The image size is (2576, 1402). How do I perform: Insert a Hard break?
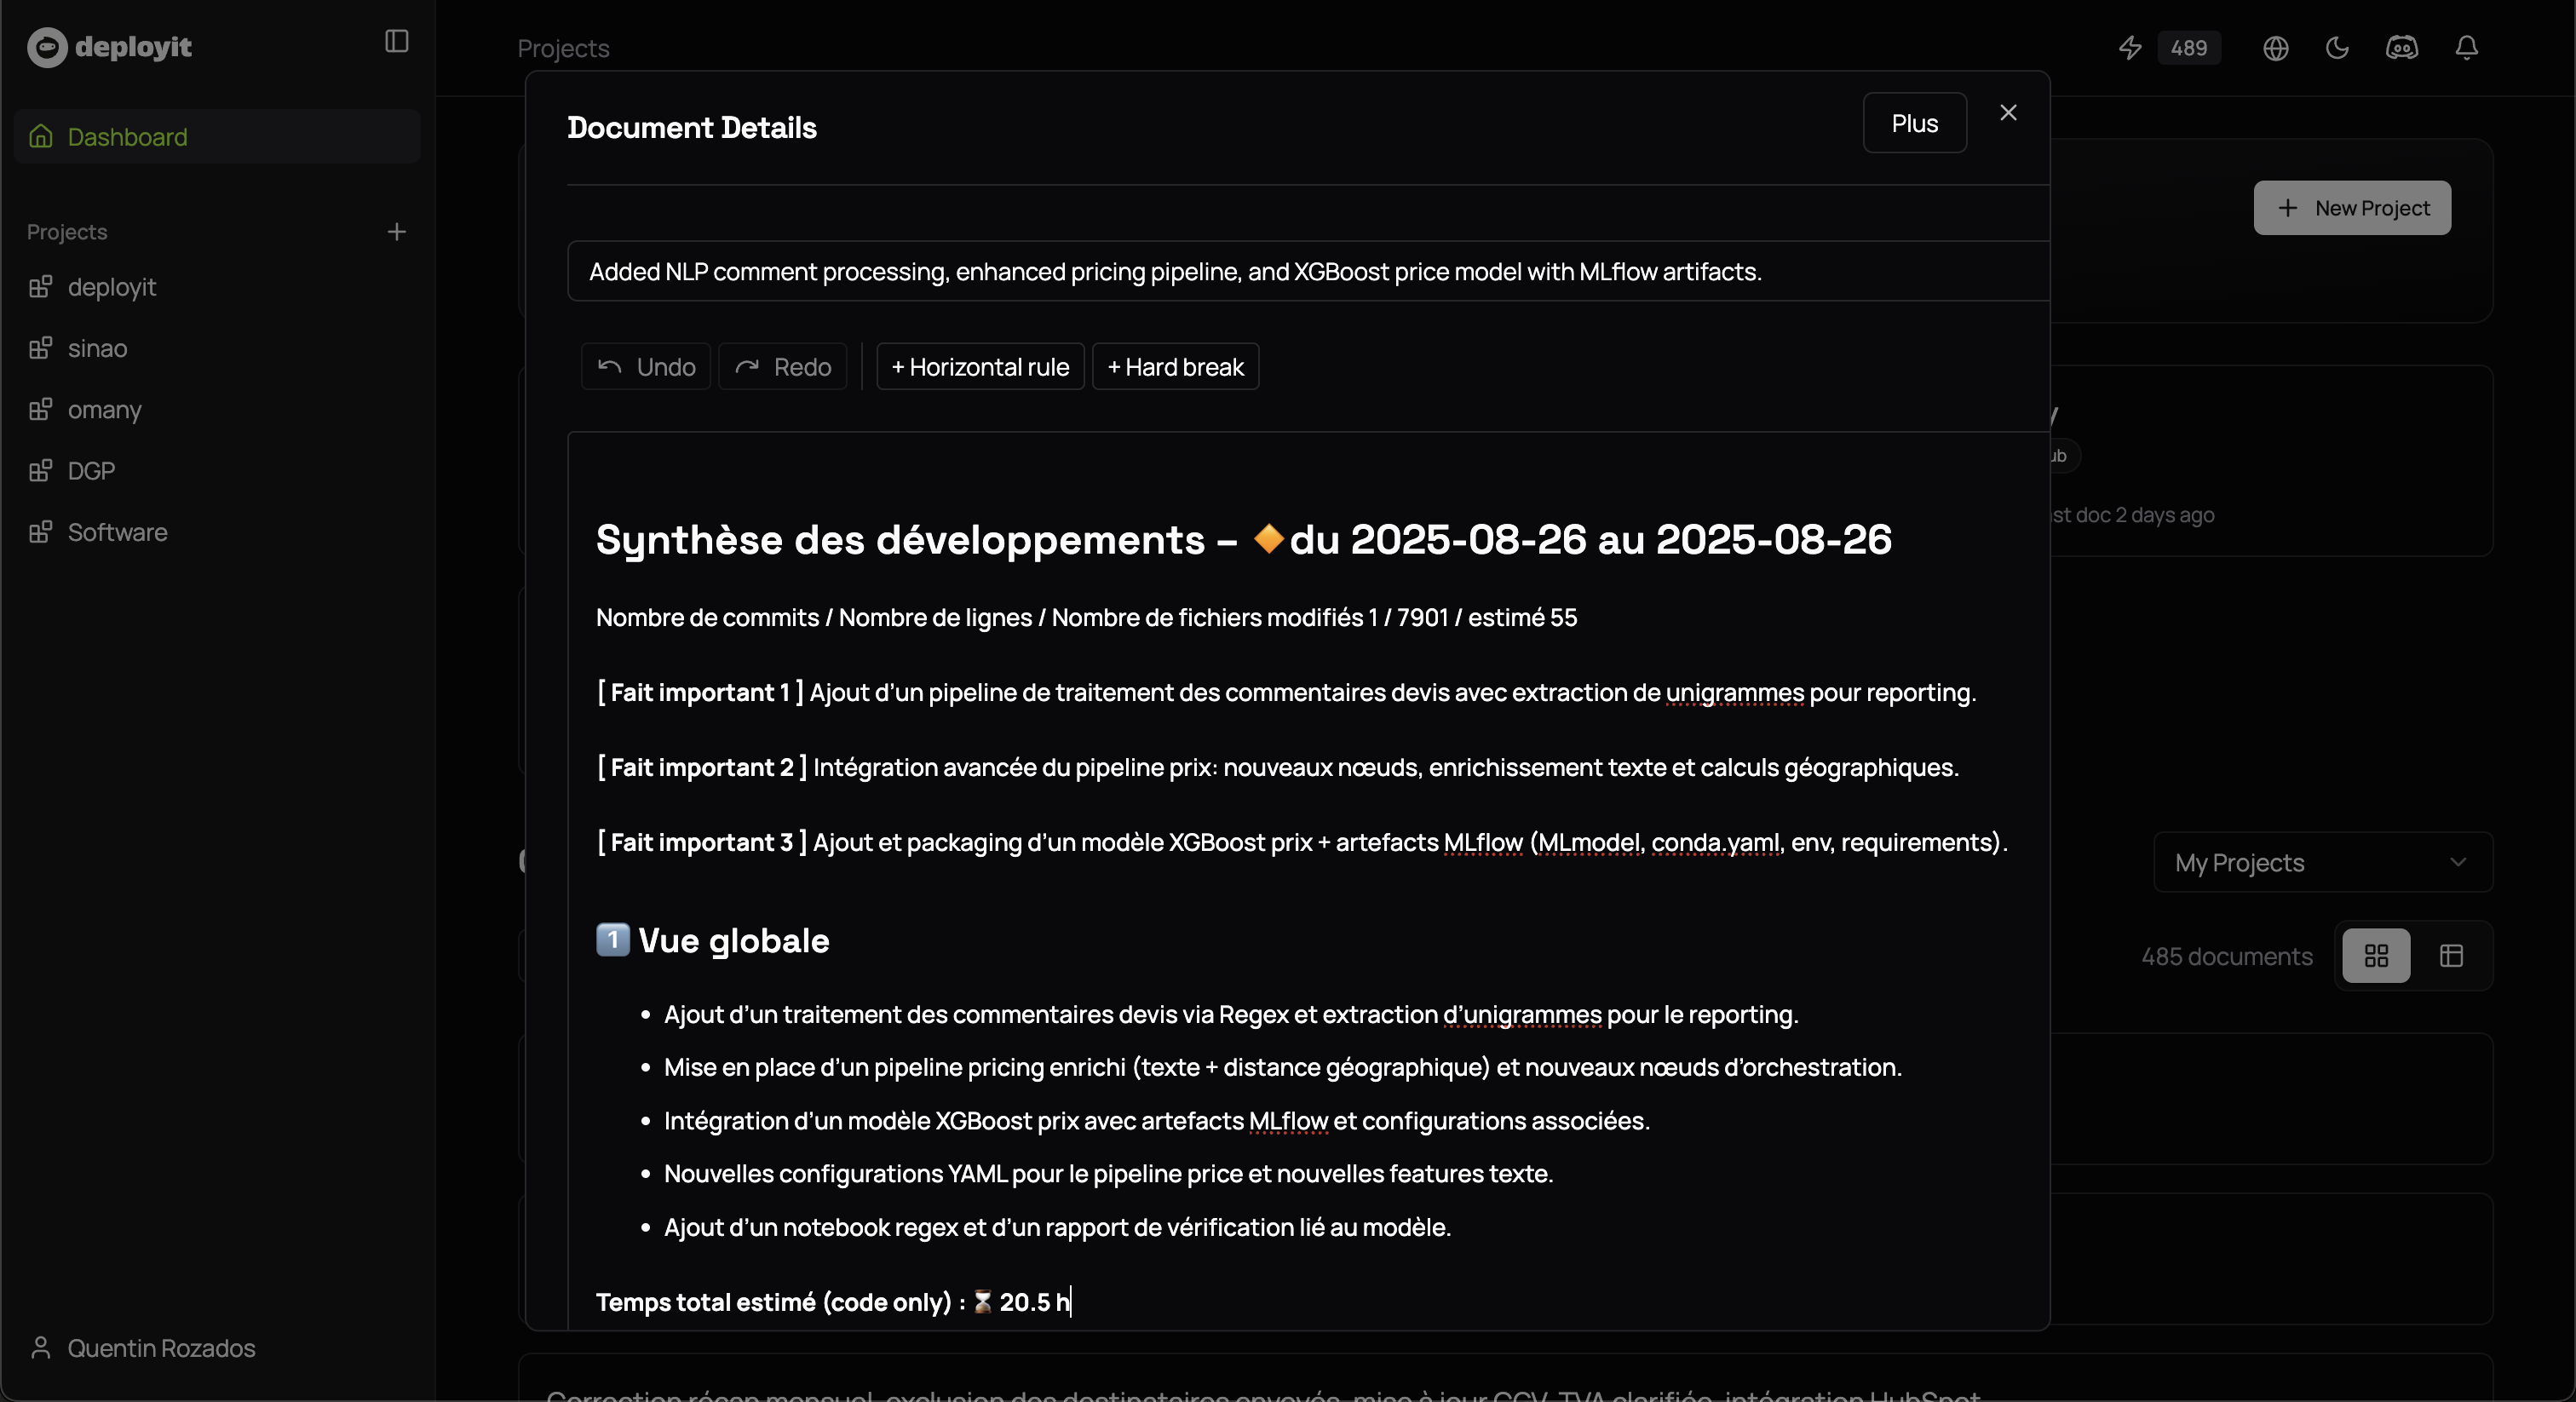1175,367
